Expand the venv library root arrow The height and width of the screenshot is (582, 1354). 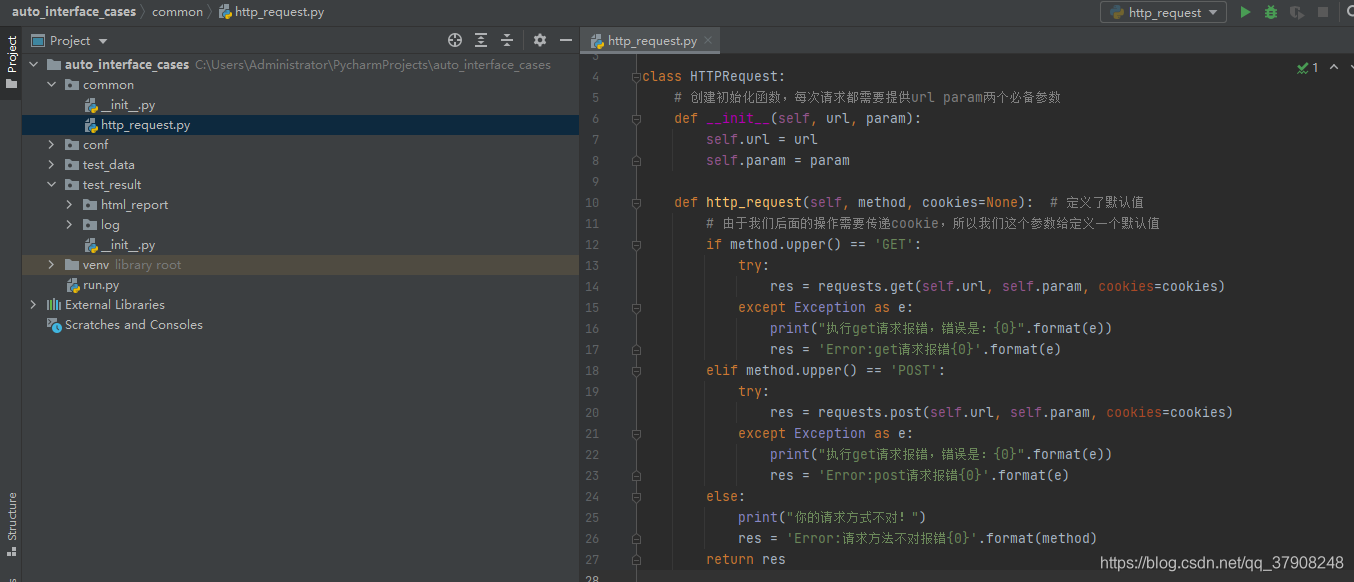click(x=52, y=265)
